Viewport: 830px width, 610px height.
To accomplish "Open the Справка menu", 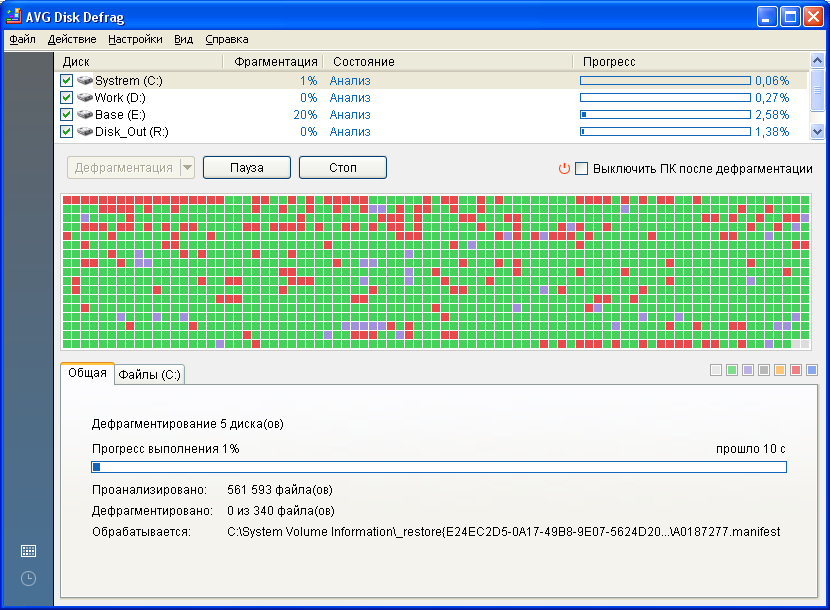I will coord(227,39).
